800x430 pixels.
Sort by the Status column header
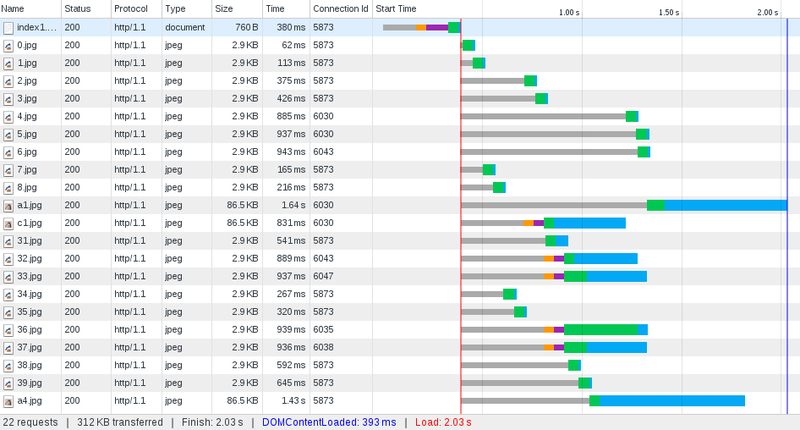(x=86, y=9)
